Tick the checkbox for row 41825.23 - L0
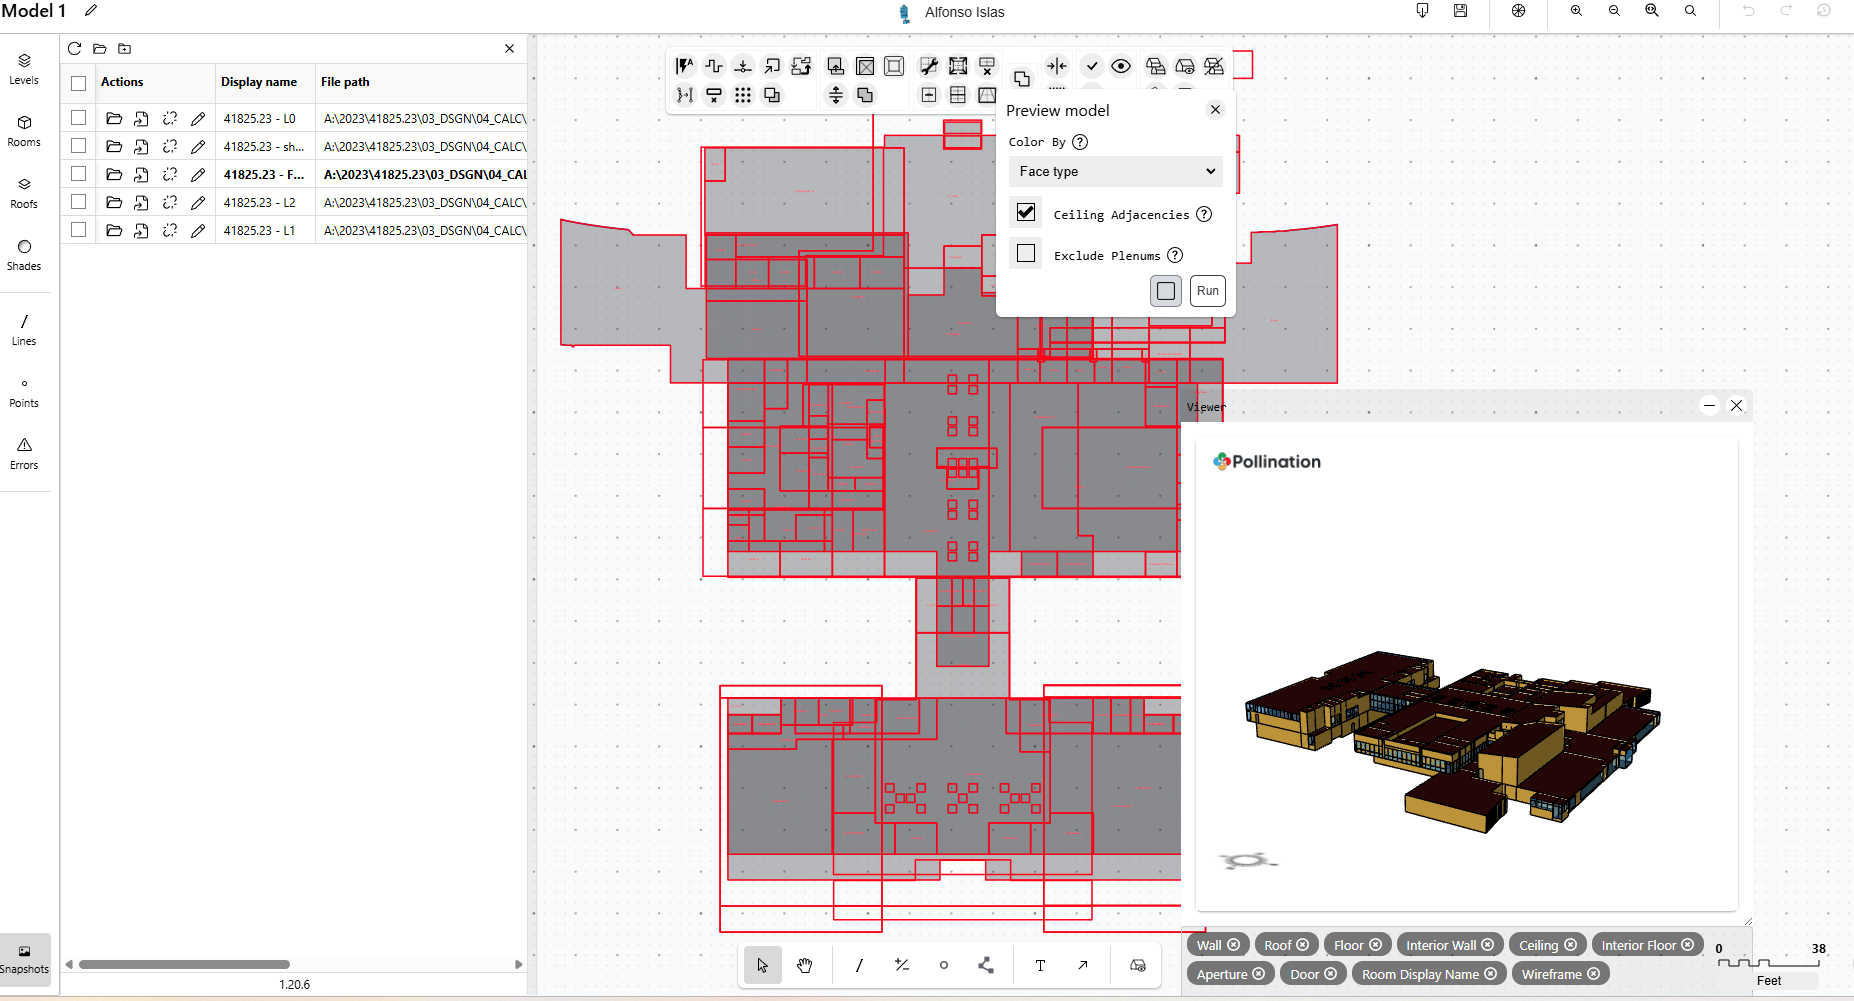1854x1001 pixels. coord(79,118)
